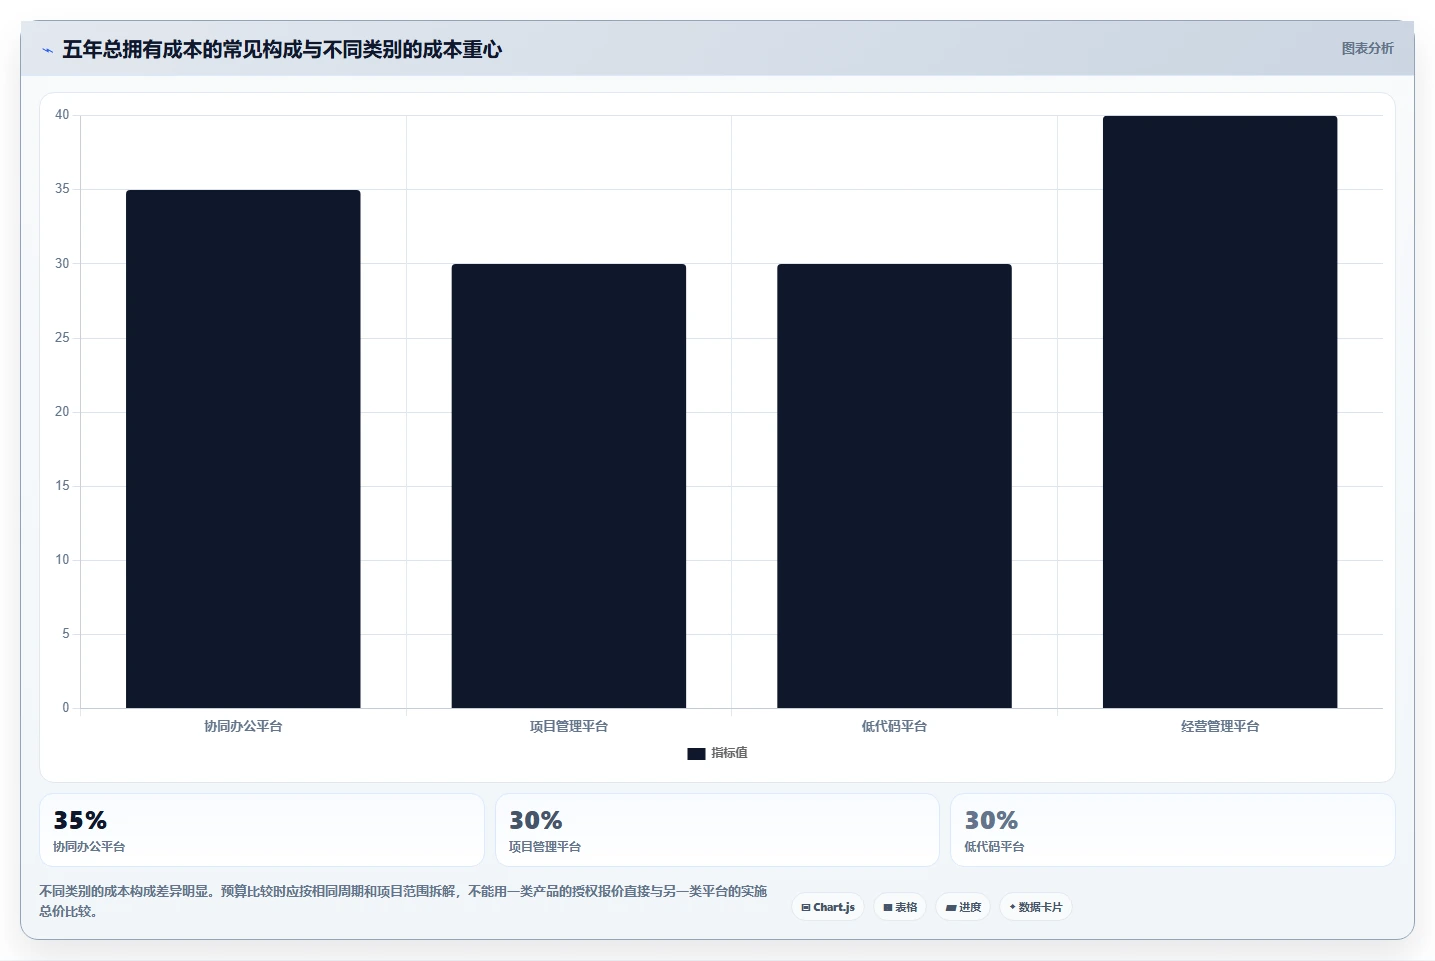The width and height of the screenshot is (1435, 961).
Task: Click the lightning icon beside the chart title
Action: [47, 50]
